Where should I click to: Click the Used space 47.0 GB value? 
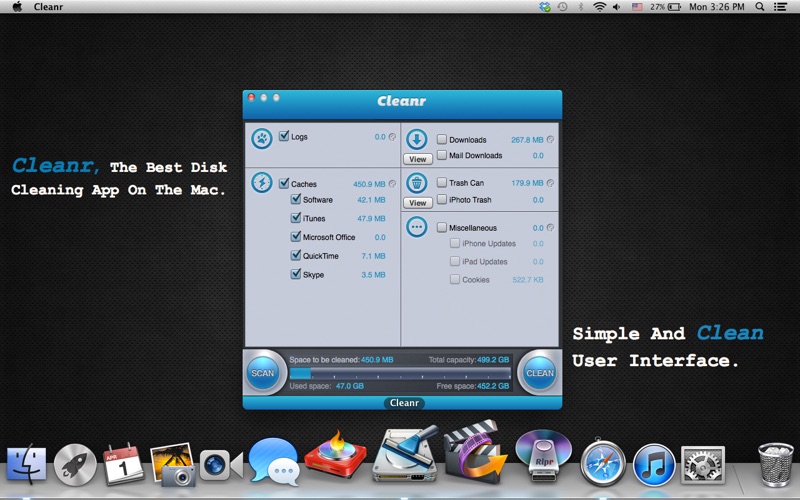(x=350, y=386)
